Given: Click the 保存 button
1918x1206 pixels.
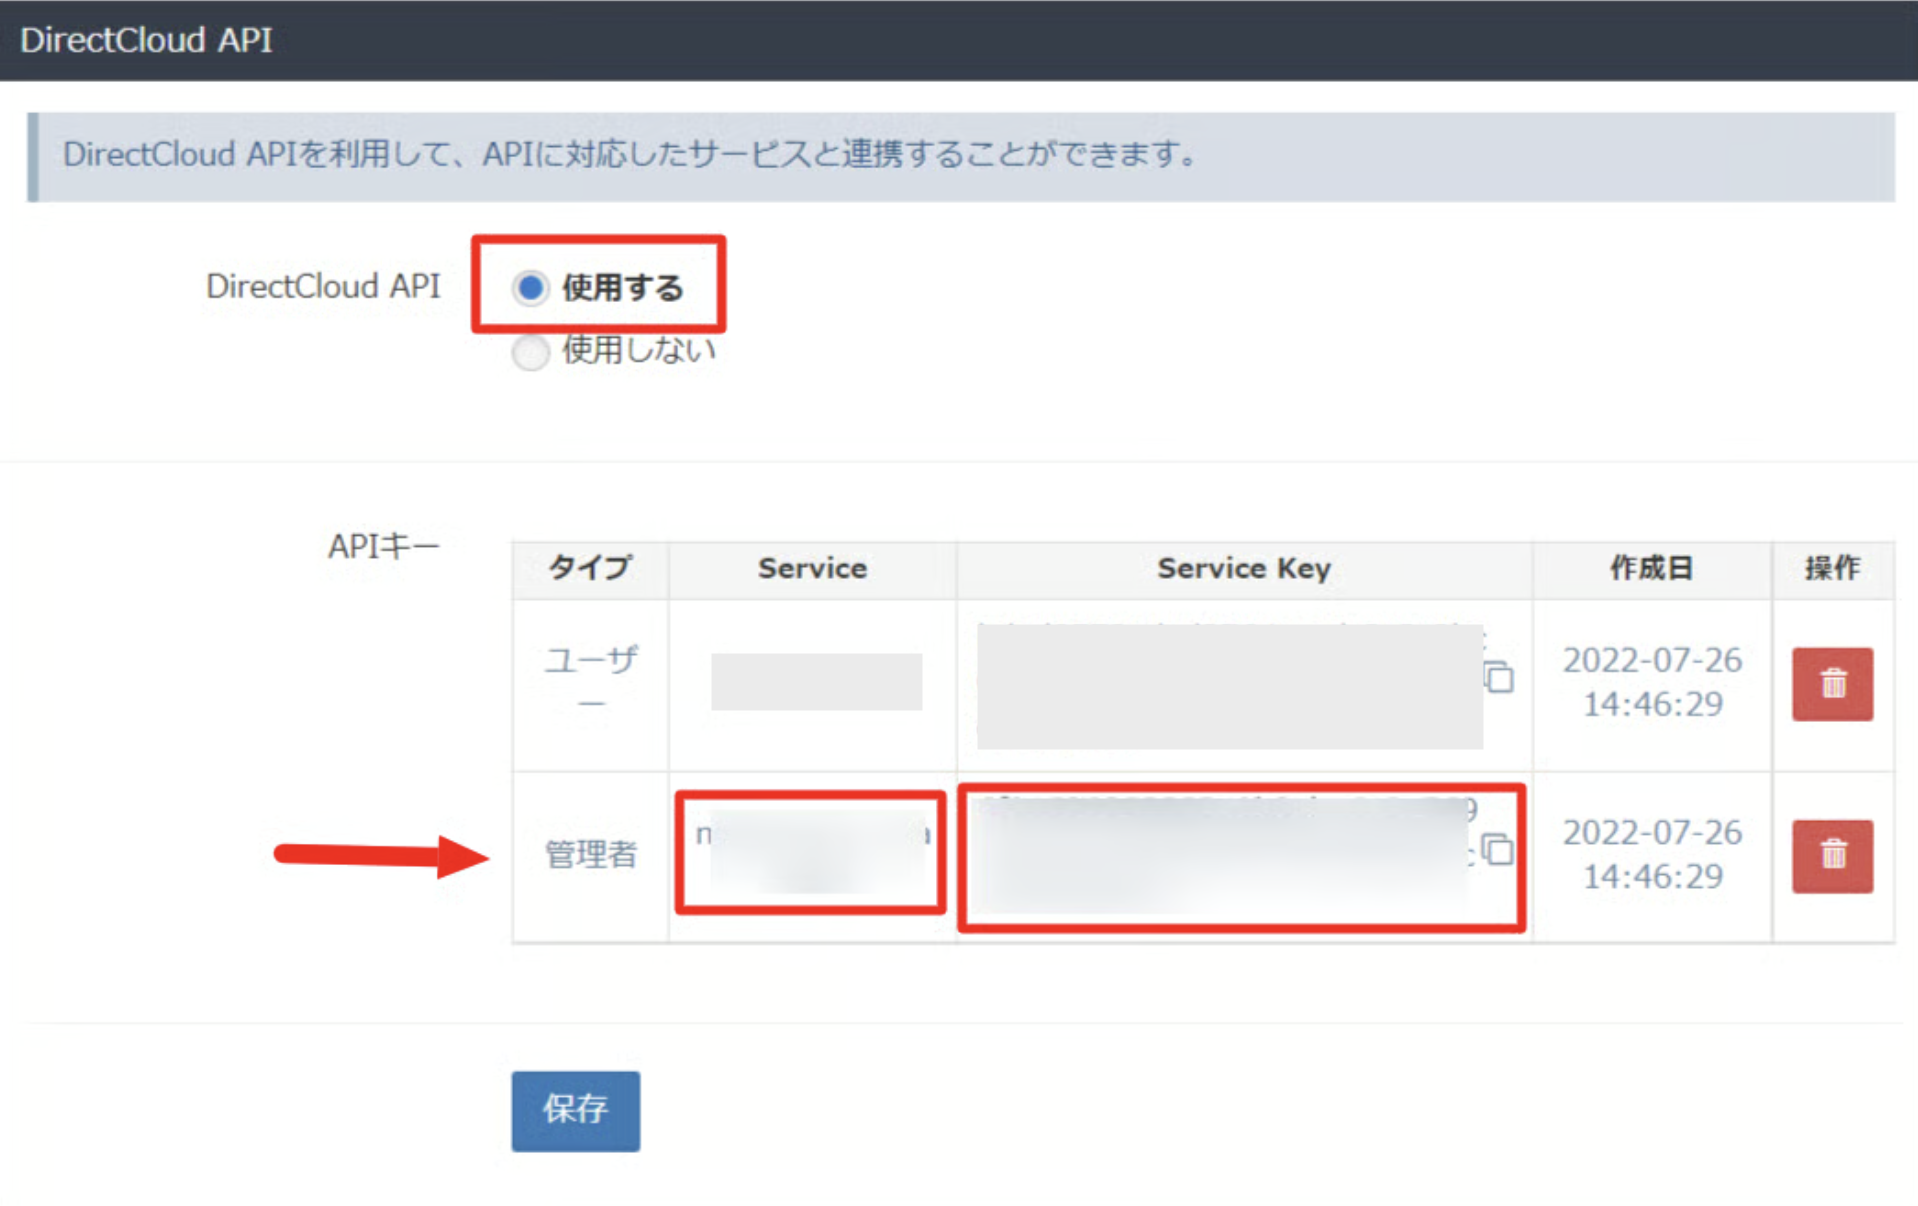Looking at the screenshot, I should click(x=576, y=1110).
